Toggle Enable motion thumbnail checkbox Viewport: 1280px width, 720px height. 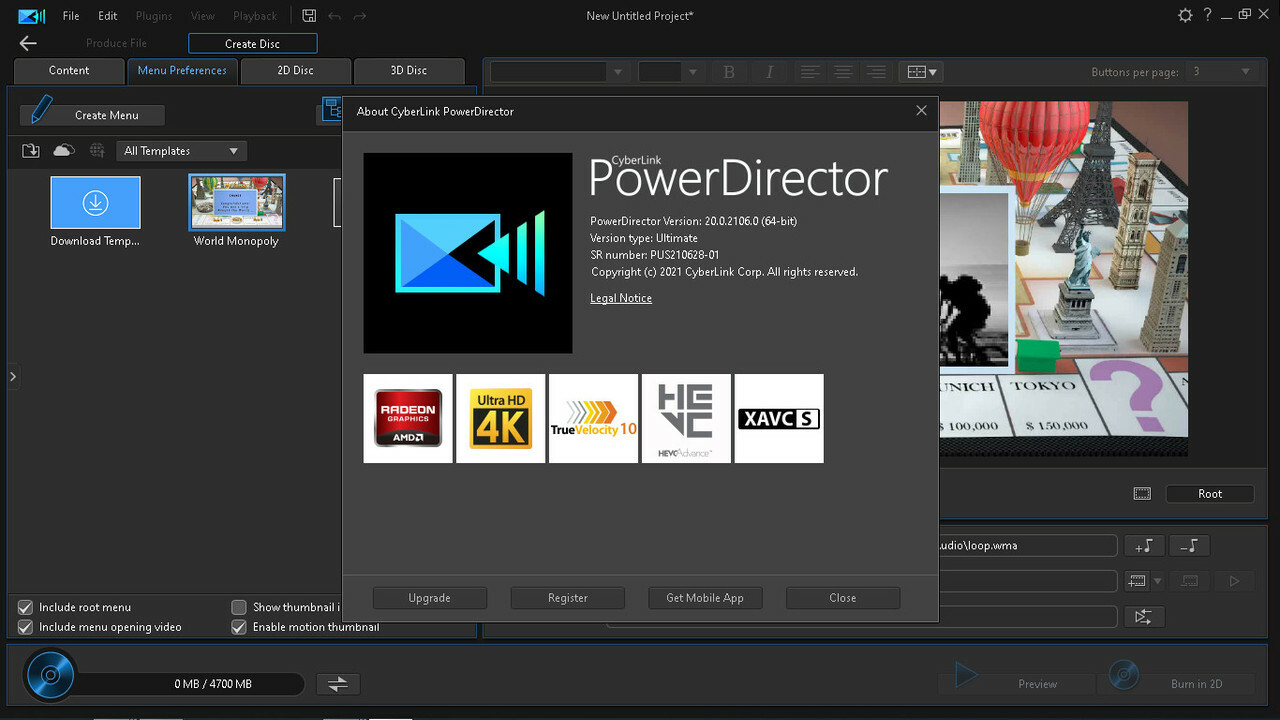click(239, 627)
